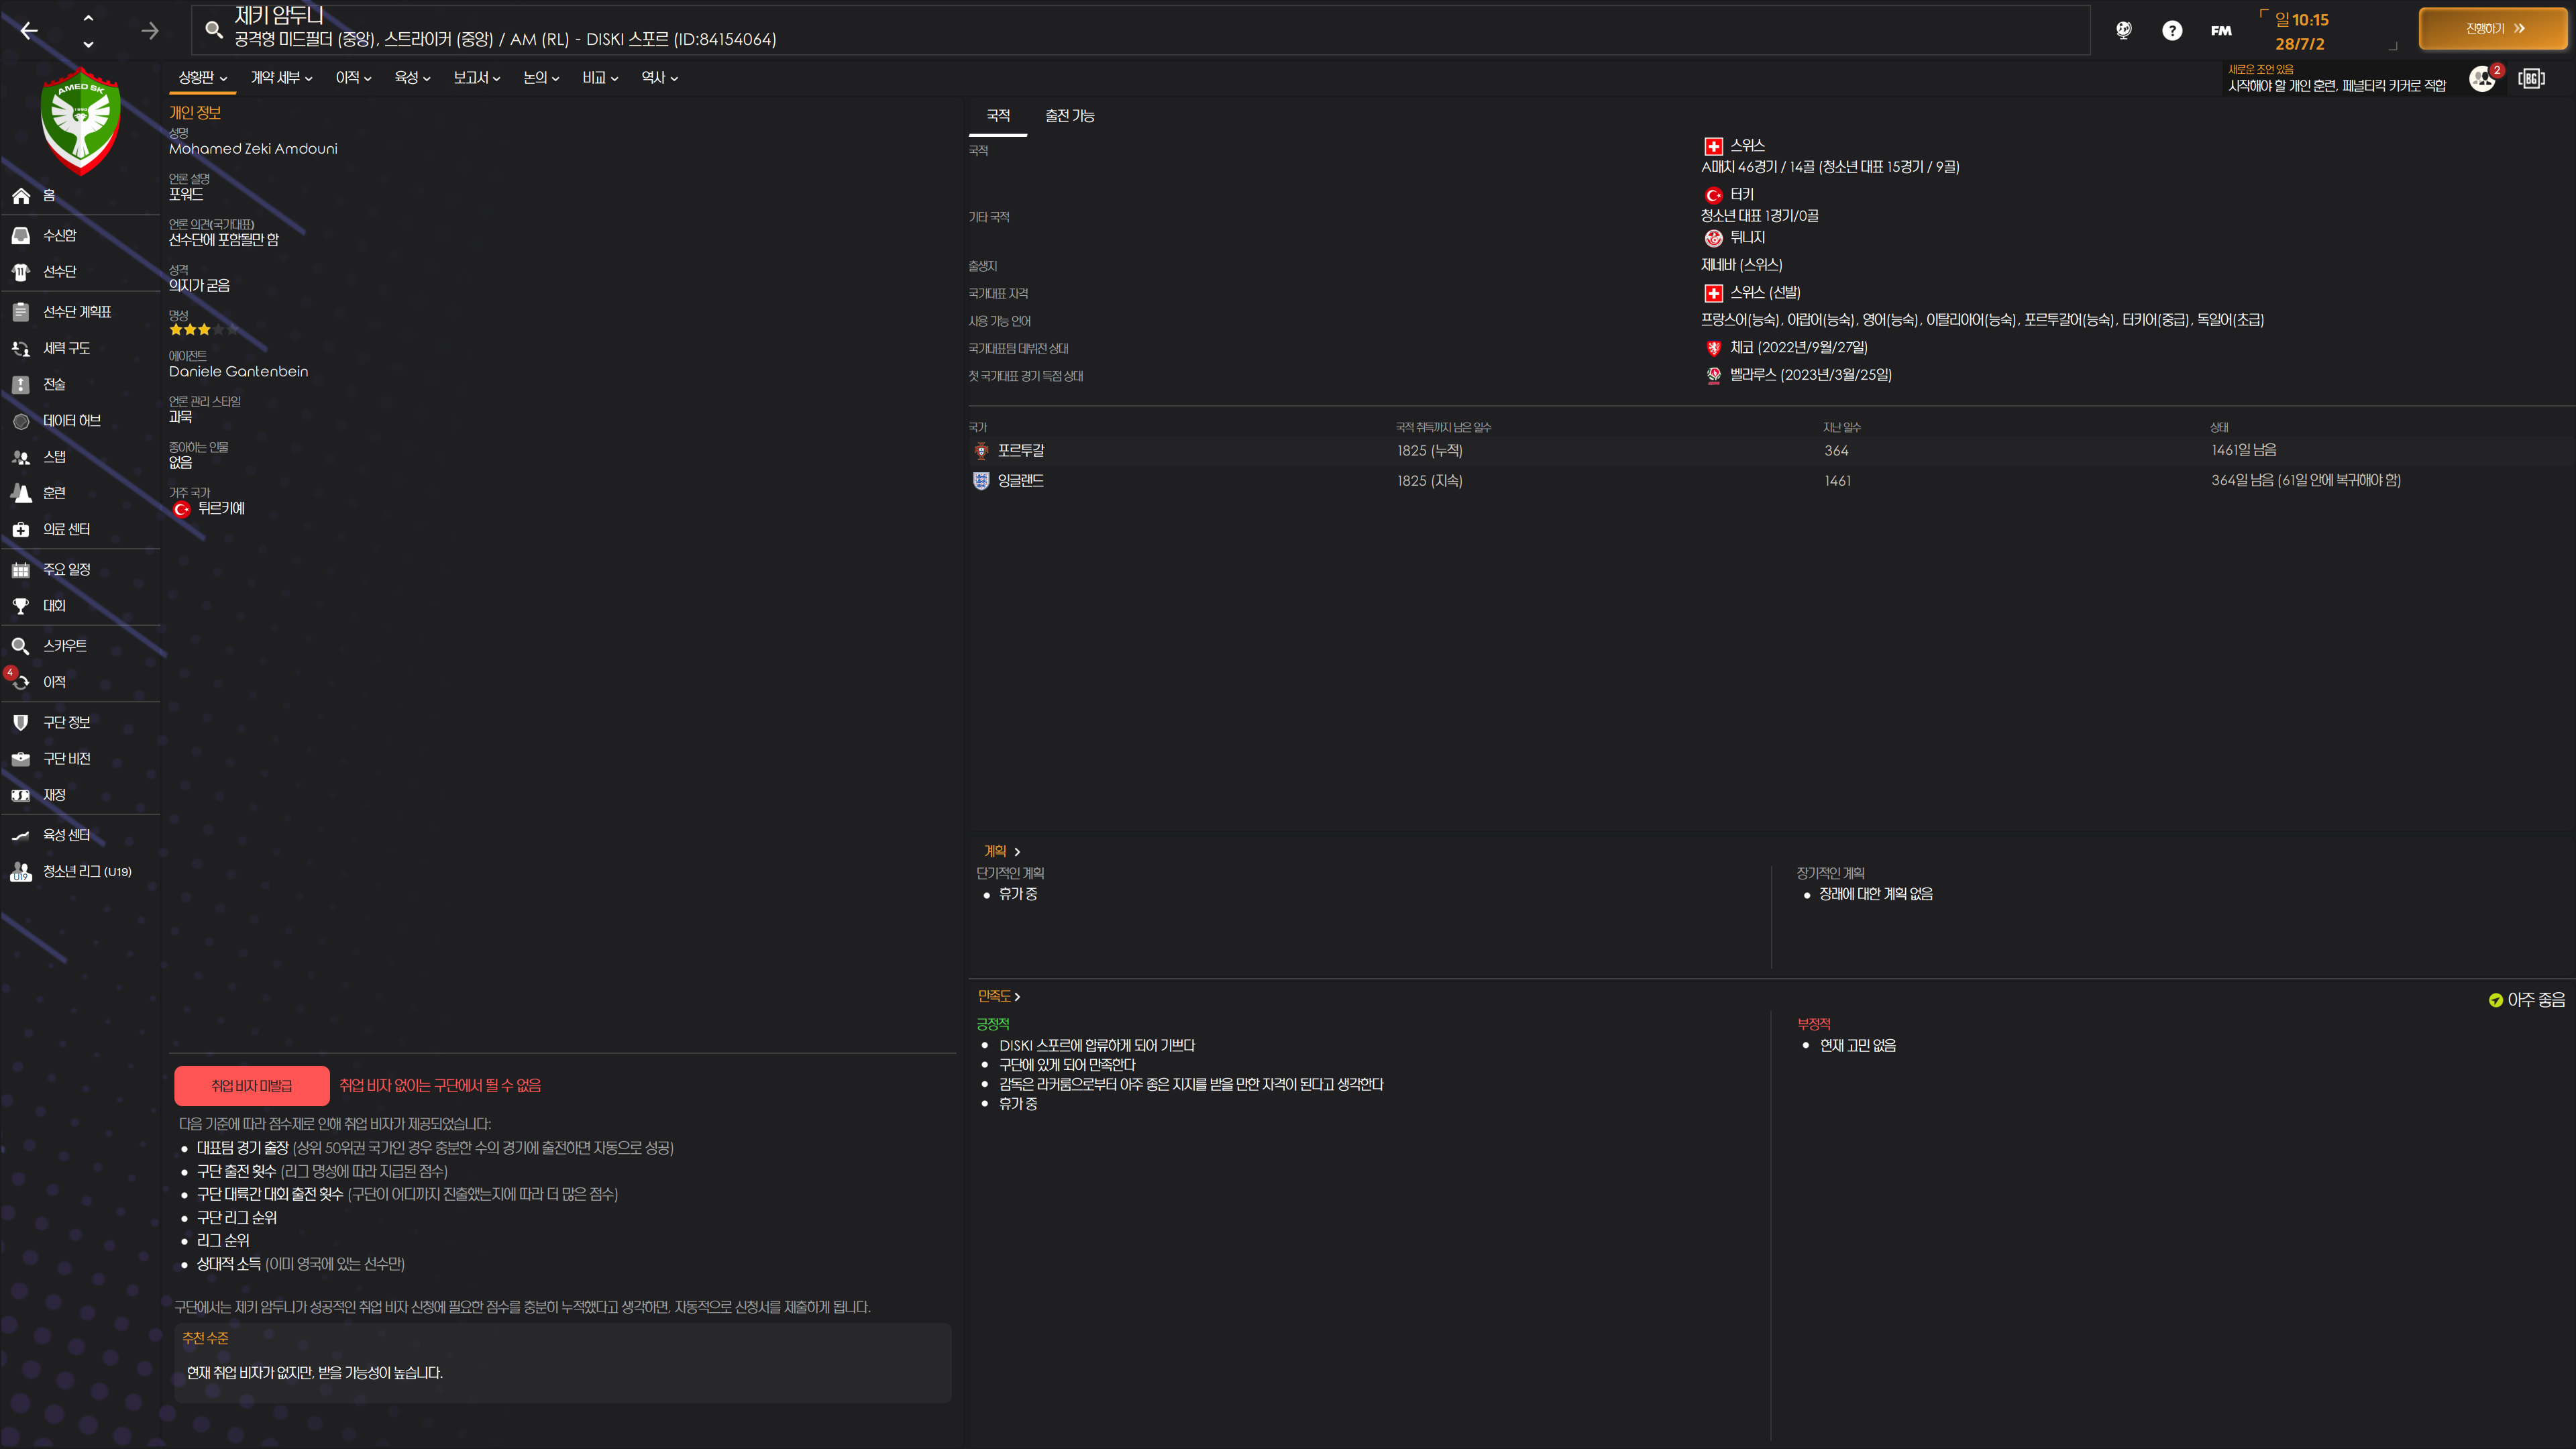Open 의료 센터 medical center icon
Viewport: 2576px width, 1449px height.
pyautogui.click(x=21, y=529)
